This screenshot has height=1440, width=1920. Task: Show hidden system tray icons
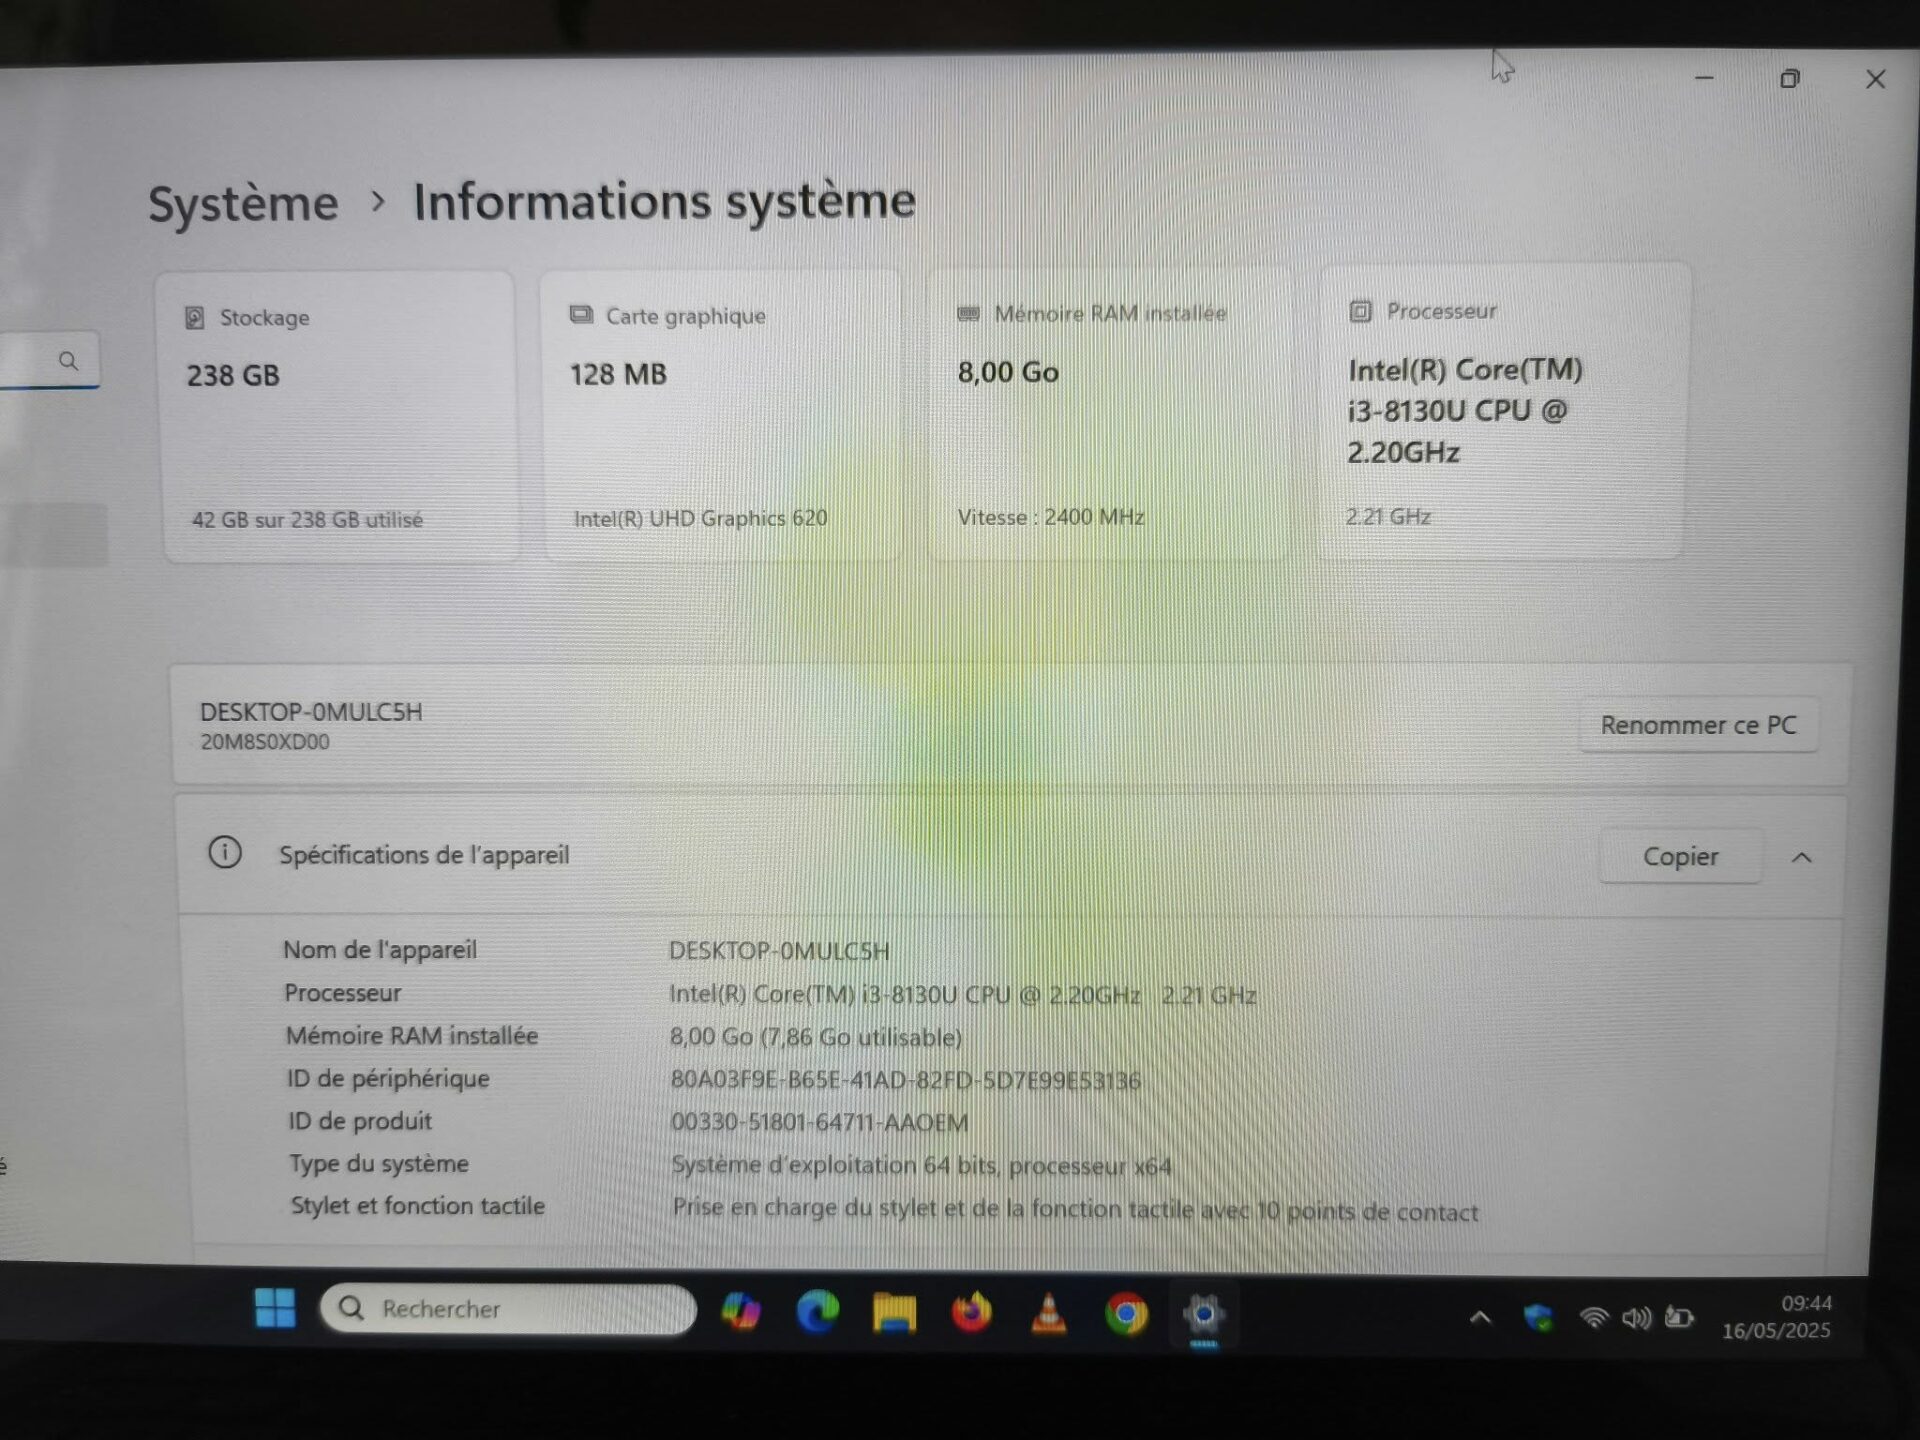point(1481,1318)
